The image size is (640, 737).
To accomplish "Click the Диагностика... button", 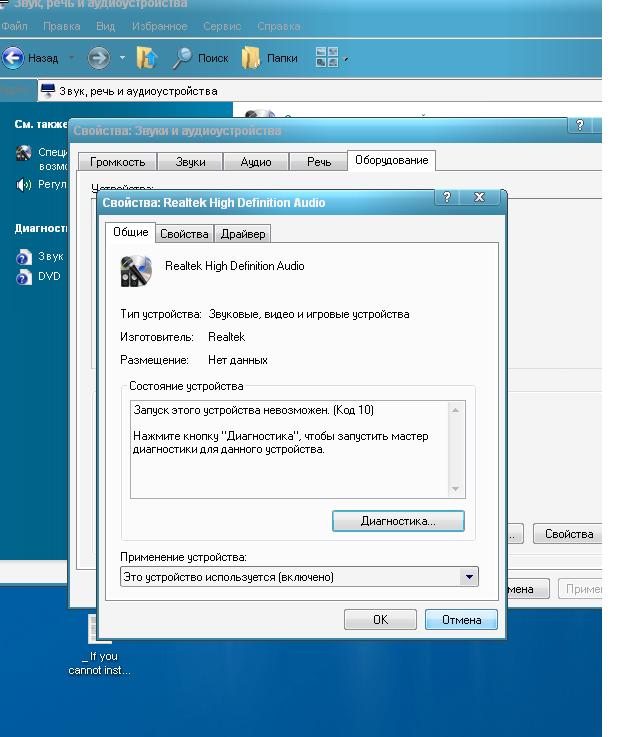I will click(398, 521).
